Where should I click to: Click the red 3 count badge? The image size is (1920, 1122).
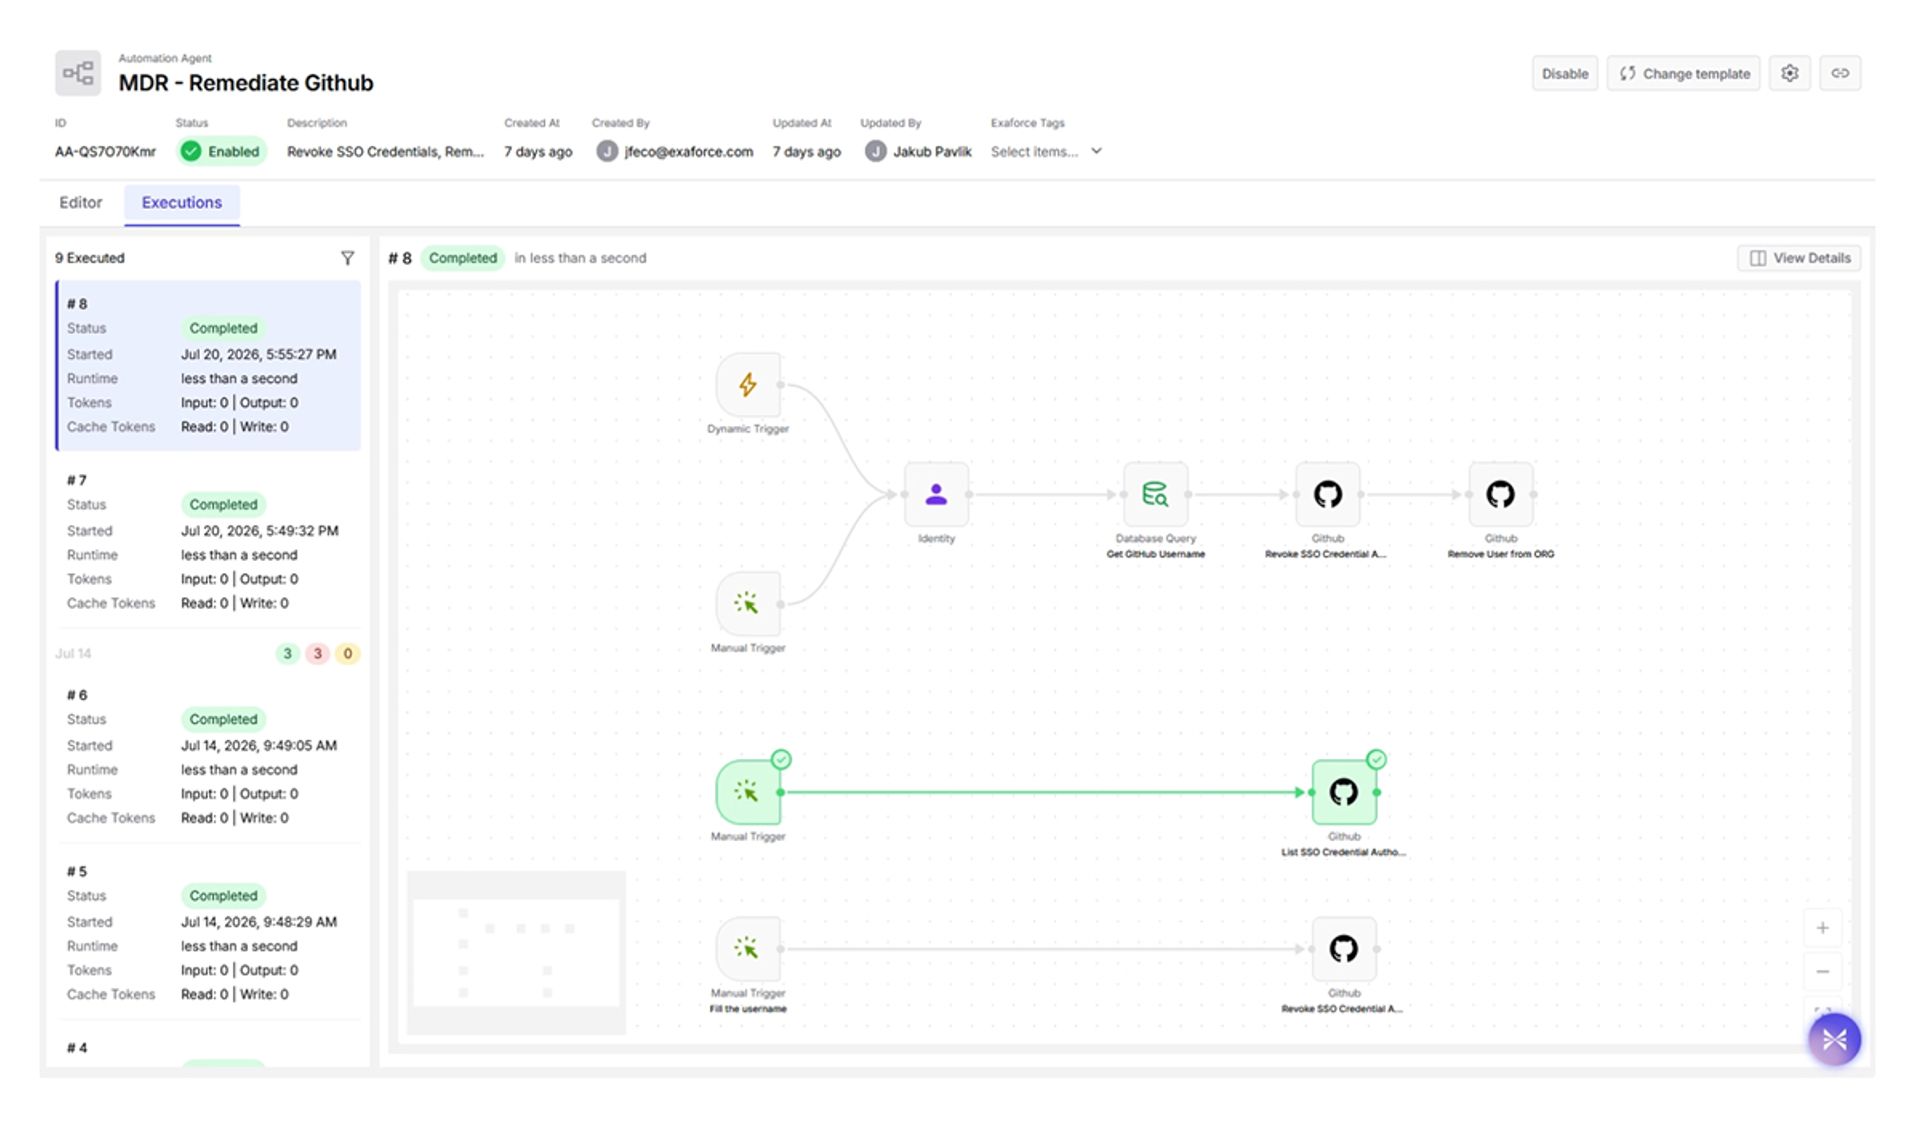pos(317,654)
